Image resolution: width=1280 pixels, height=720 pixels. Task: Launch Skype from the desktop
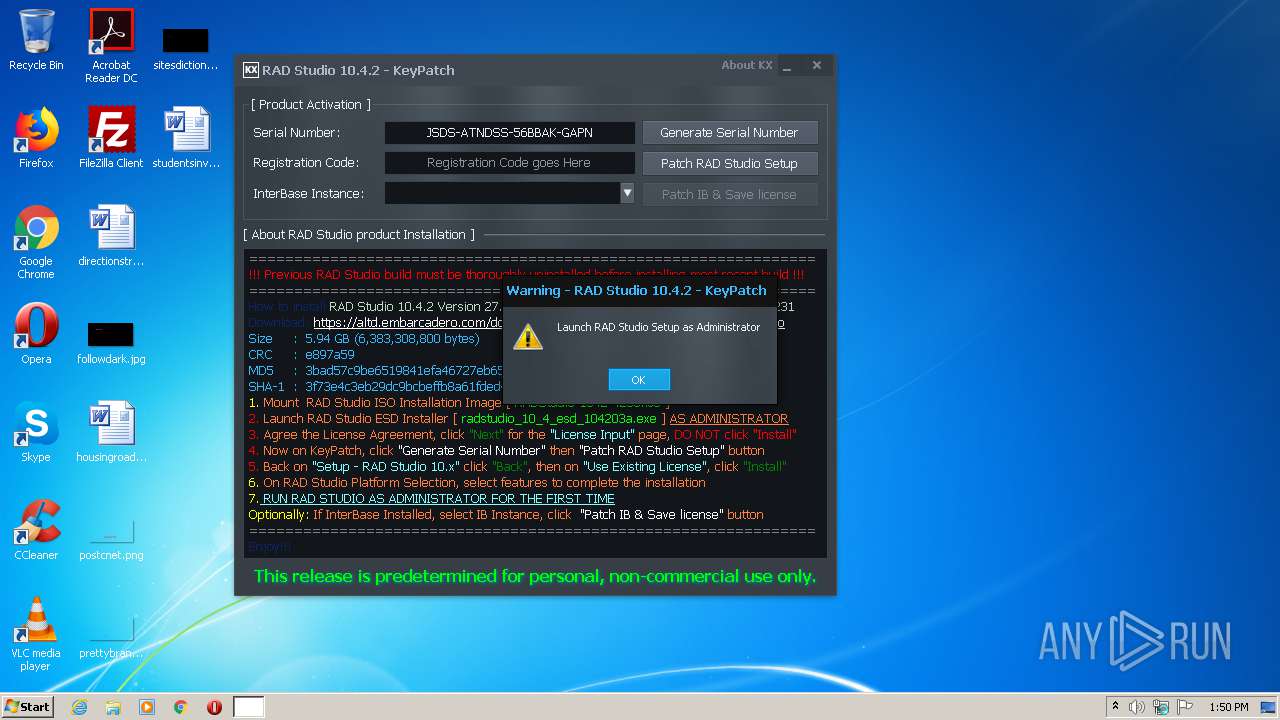36,432
